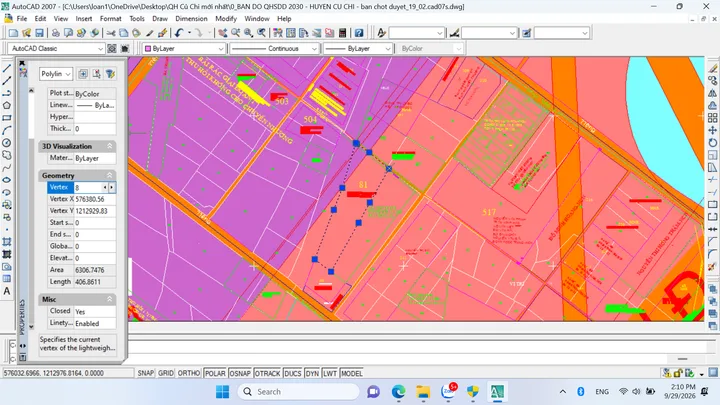Image resolution: width=720 pixels, height=405 pixels.
Task: Click Quick Select icon in Properties palette
Action: pyautogui.click(x=110, y=73)
